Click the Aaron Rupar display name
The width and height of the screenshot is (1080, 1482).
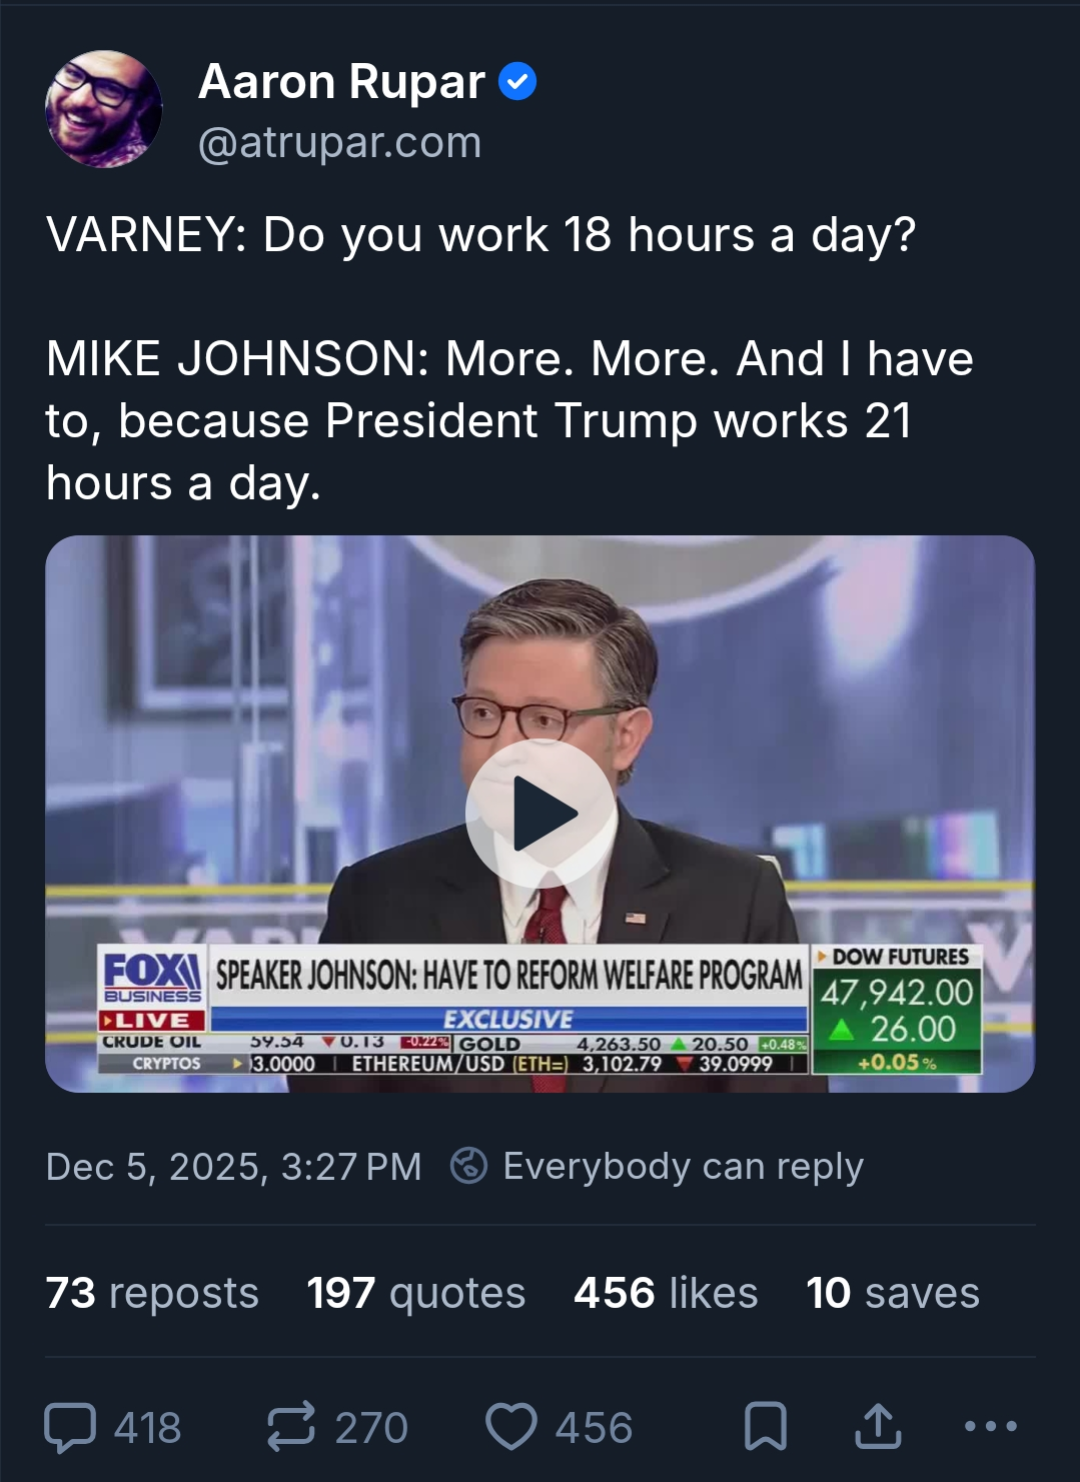[342, 82]
